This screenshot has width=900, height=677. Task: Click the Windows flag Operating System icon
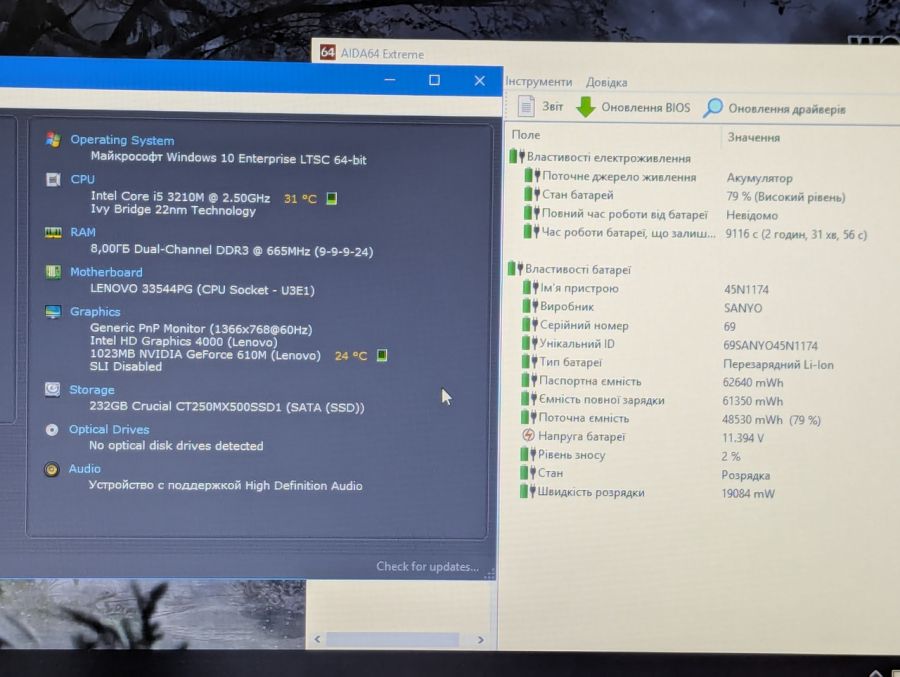click(x=53, y=140)
